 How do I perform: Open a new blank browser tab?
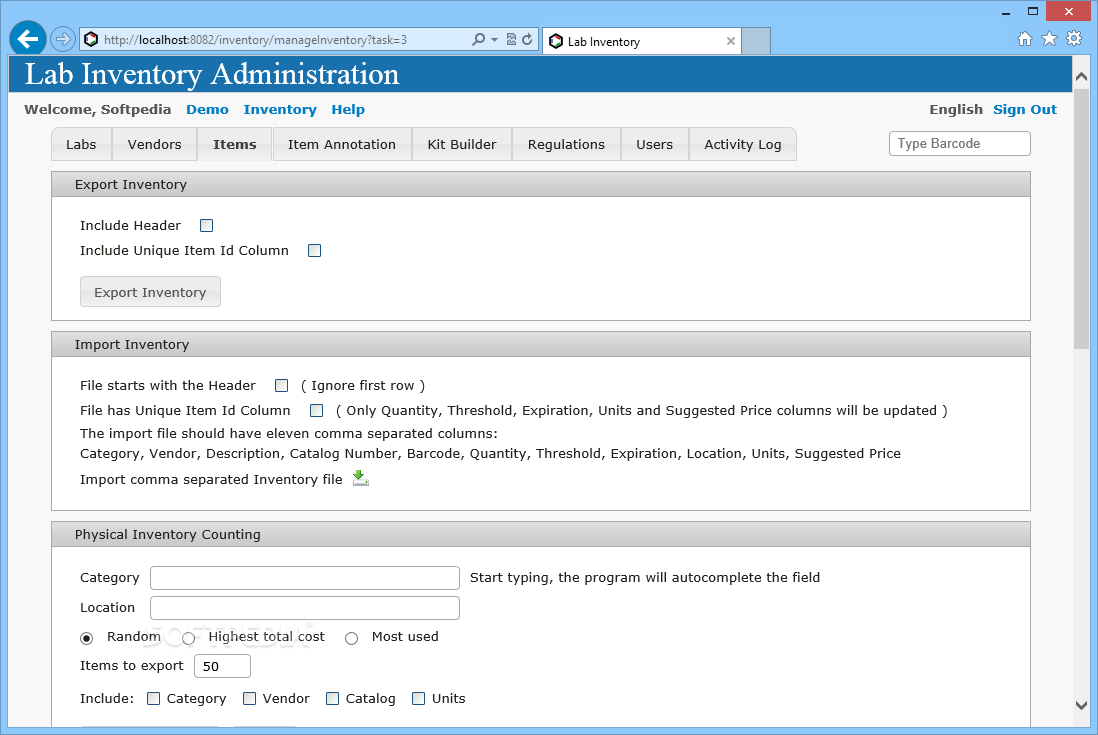click(x=756, y=41)
